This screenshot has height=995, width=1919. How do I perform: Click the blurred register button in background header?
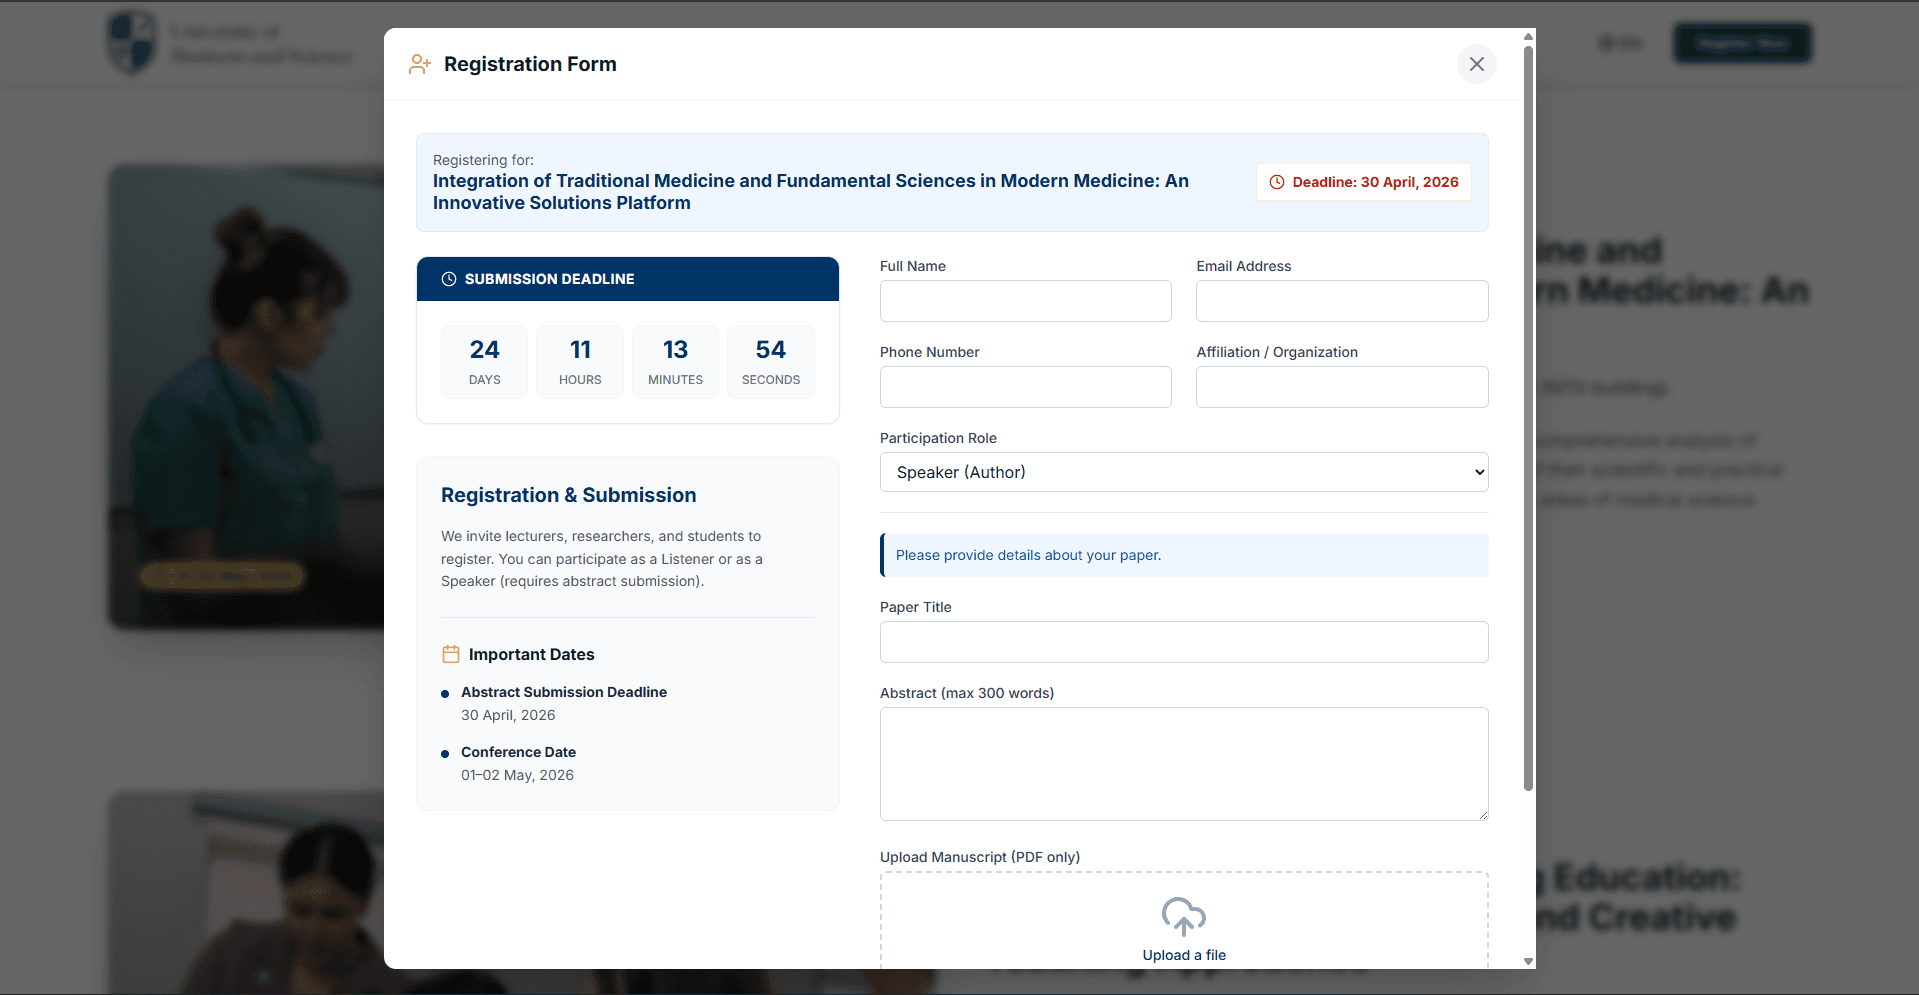(1742, 43)
